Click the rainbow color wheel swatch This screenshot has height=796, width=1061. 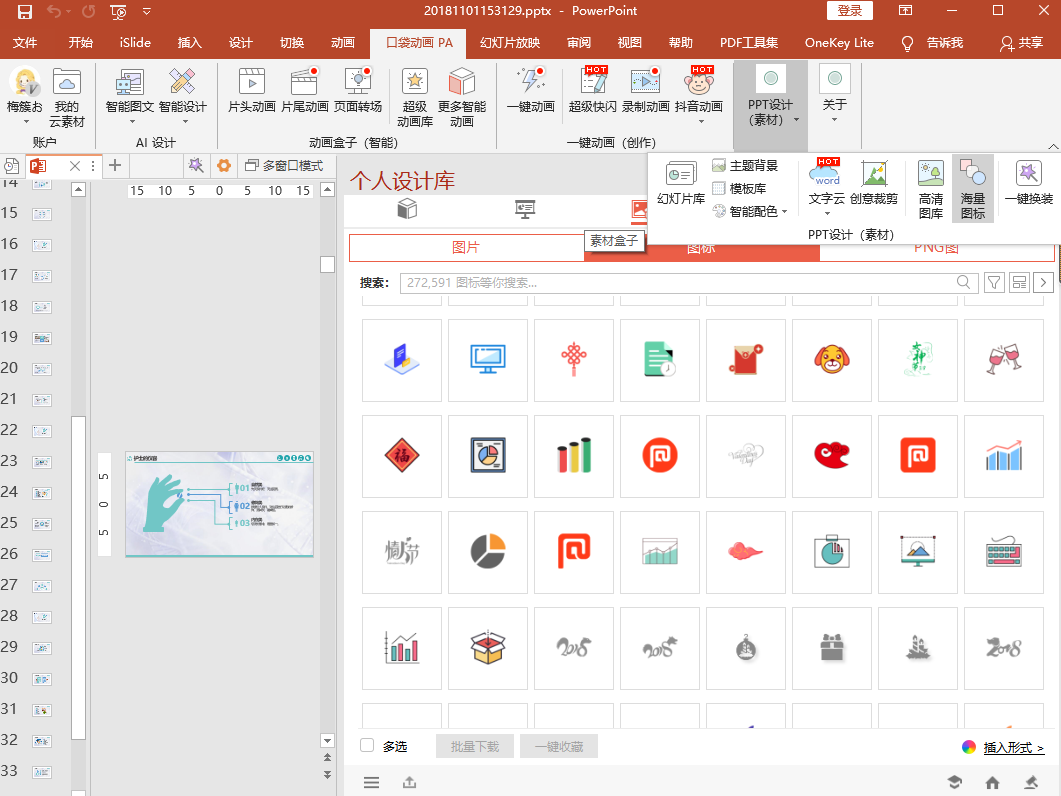(x=969, y=747)
